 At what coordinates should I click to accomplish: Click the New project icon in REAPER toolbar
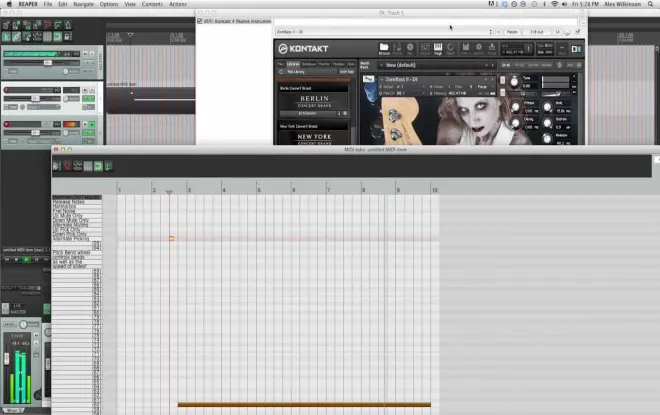[x=6, y=24]
